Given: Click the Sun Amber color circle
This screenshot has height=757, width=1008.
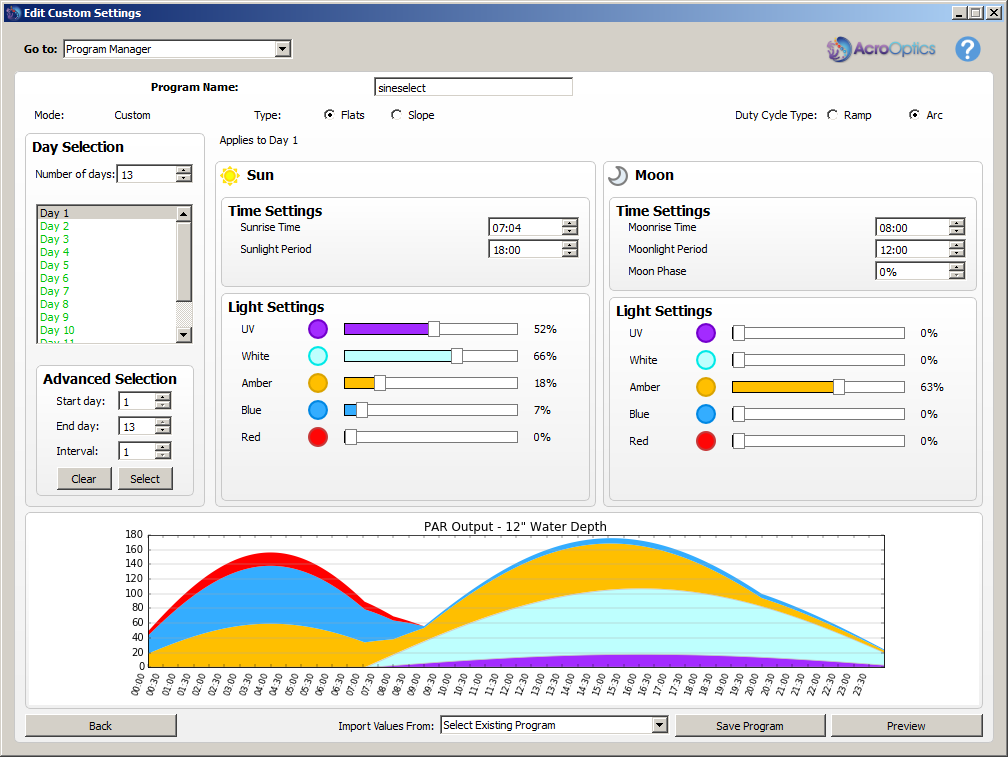Looking at the screenshot, I should pos(318,383).
